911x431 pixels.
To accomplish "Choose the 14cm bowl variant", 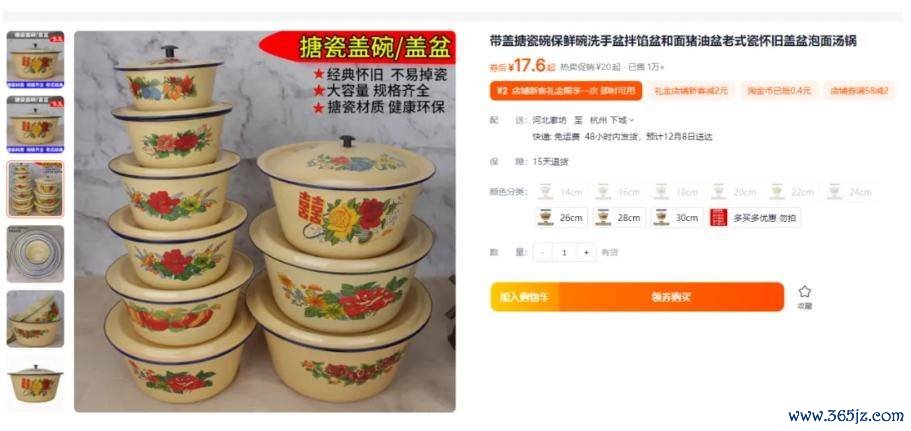I will point(561,192).
